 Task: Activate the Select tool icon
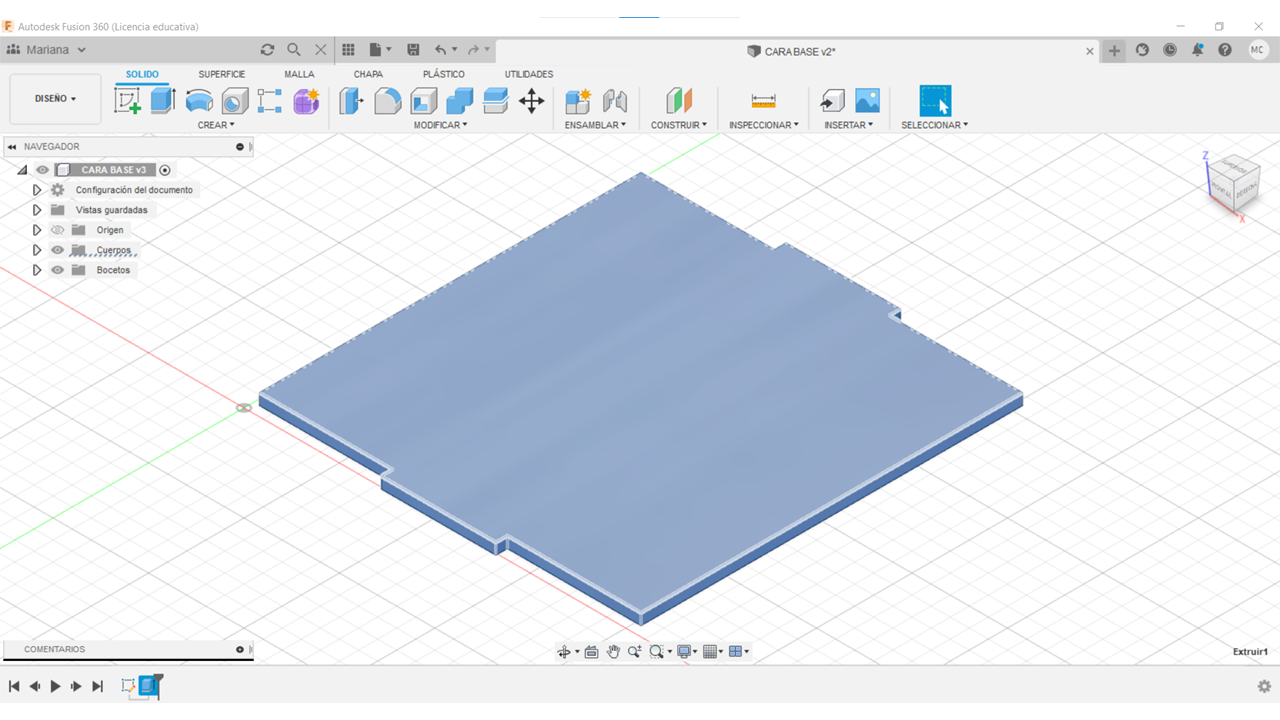(935, 100)
